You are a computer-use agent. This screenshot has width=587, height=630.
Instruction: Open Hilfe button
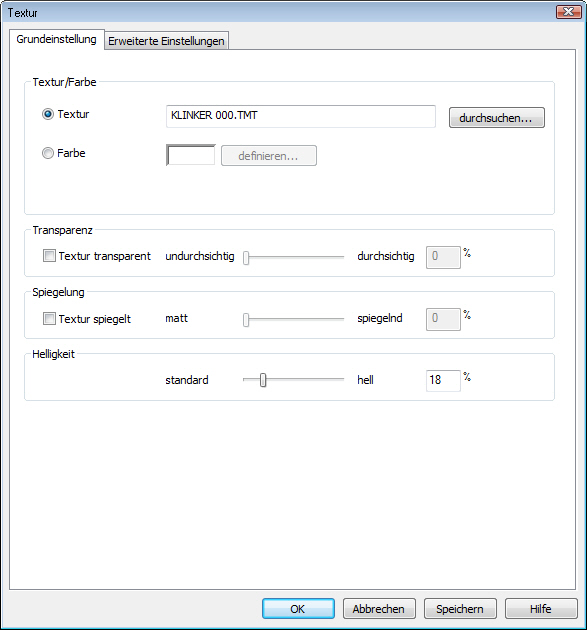tap(541, 609)
